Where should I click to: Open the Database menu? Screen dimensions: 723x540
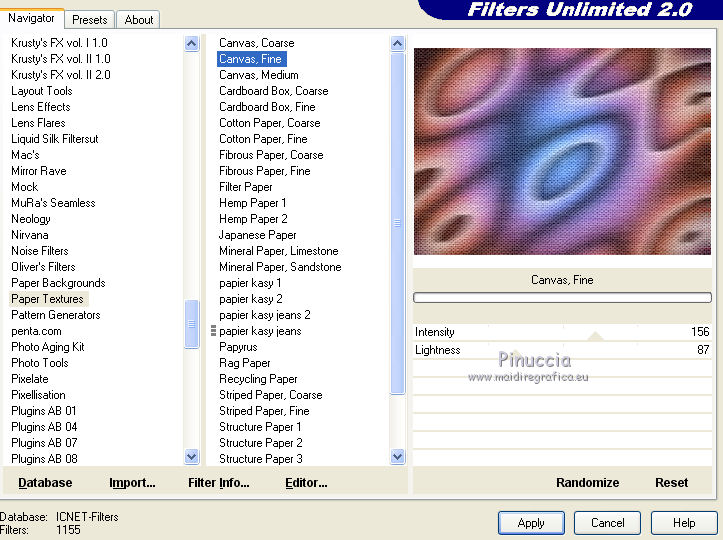[x=45, y=483]
